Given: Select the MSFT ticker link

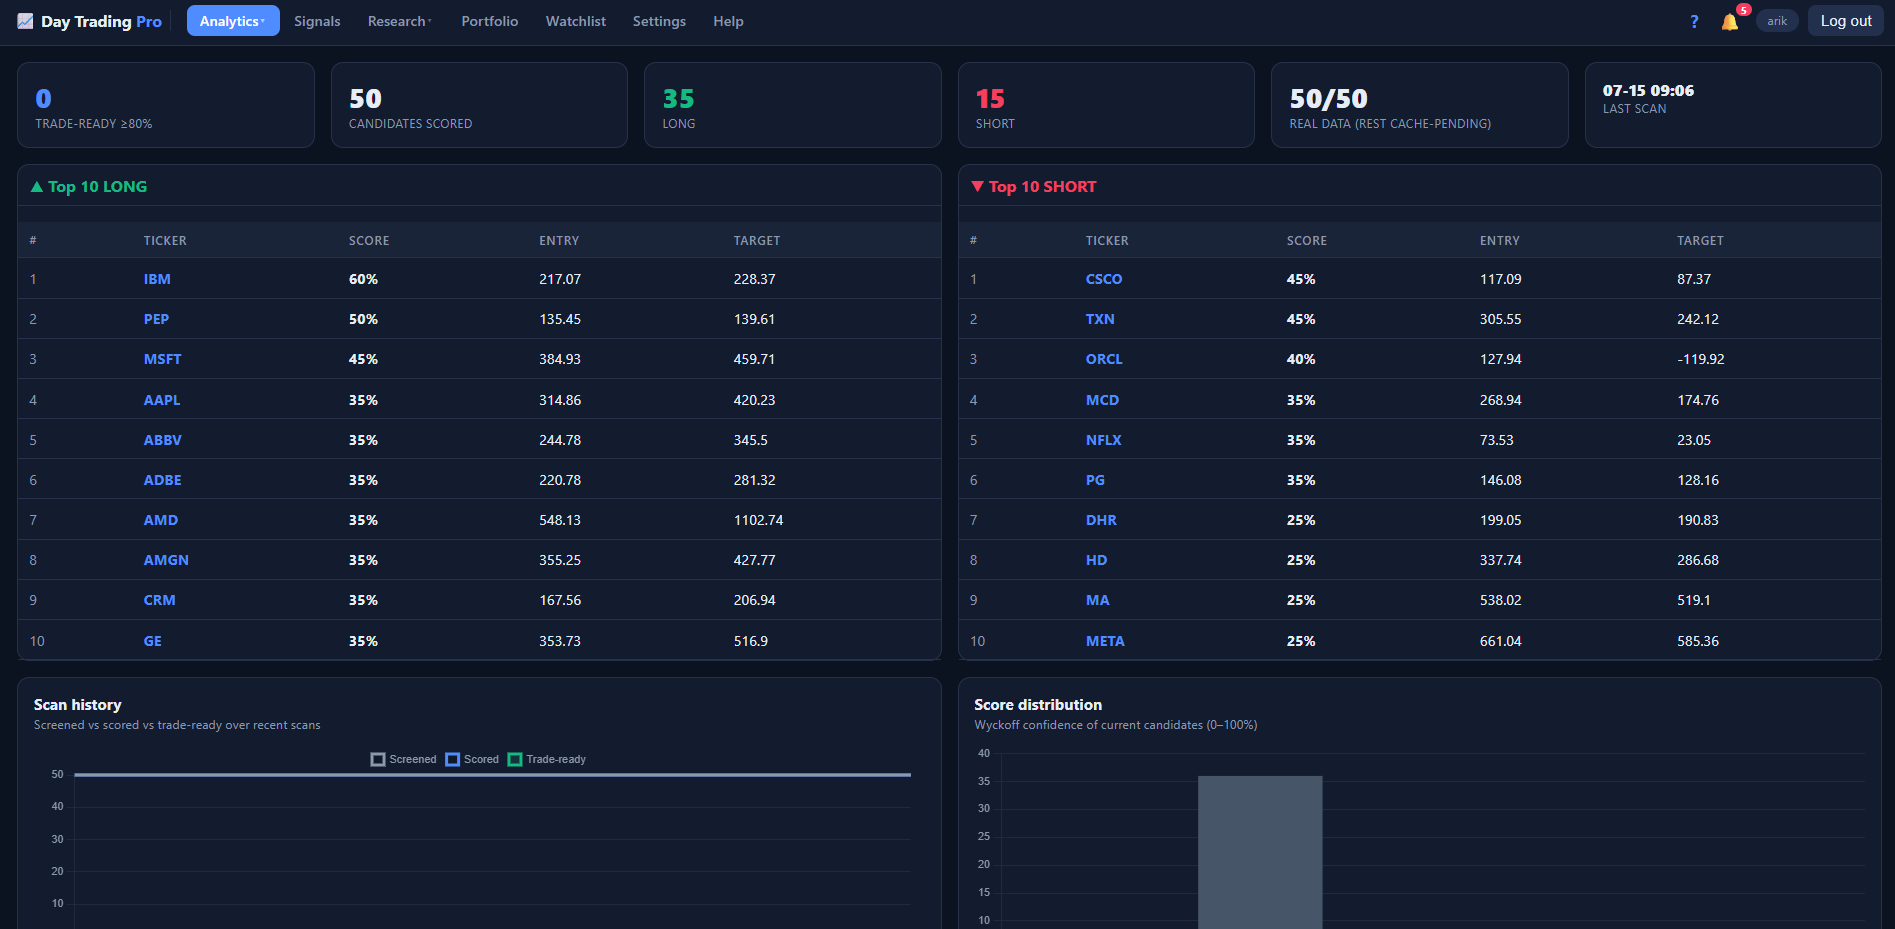Looking at the screenshot, I should (x=162, y=359).
